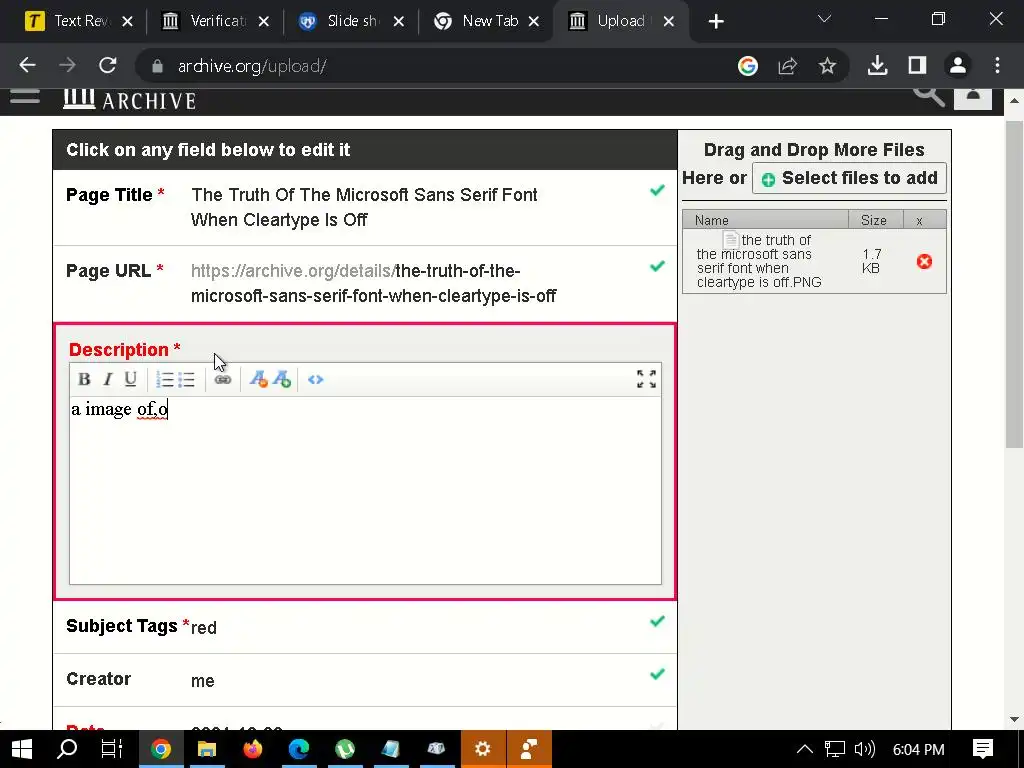Open the clock showing 6:04 PM
Image resolution: width=1024 pixels, height=768 pixels.
[918, 750]
